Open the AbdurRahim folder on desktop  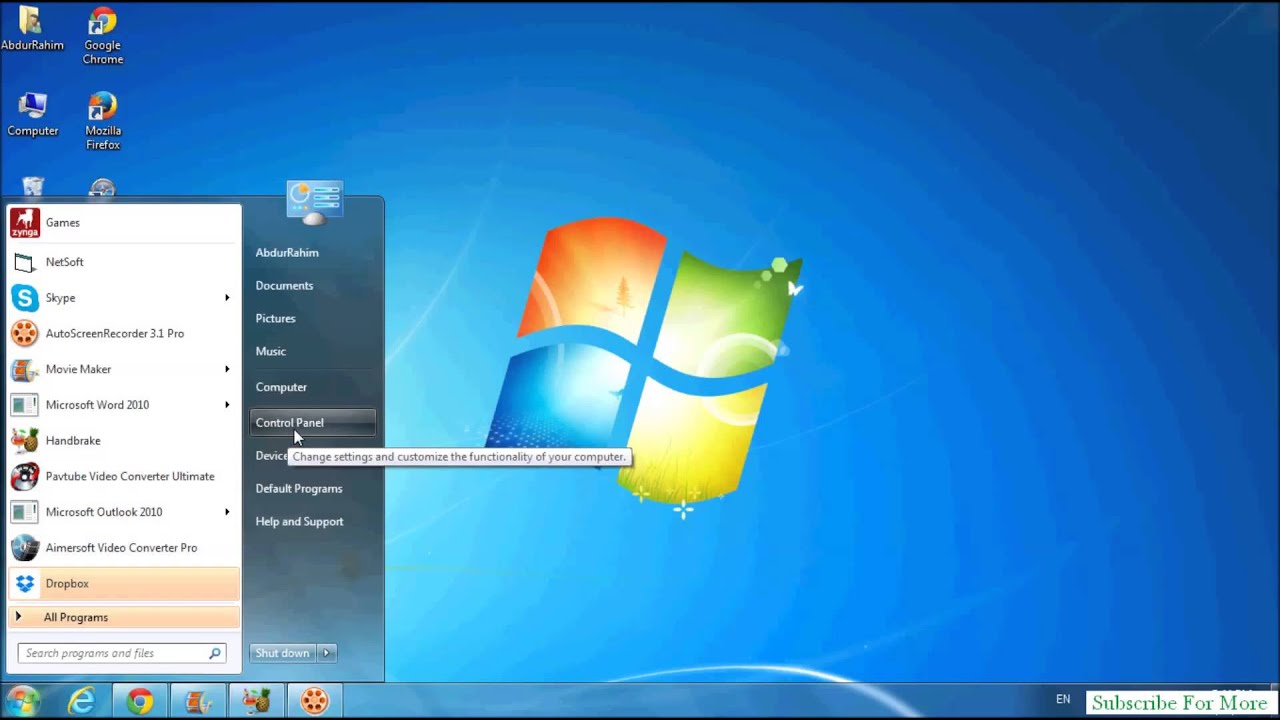[32, 28]
